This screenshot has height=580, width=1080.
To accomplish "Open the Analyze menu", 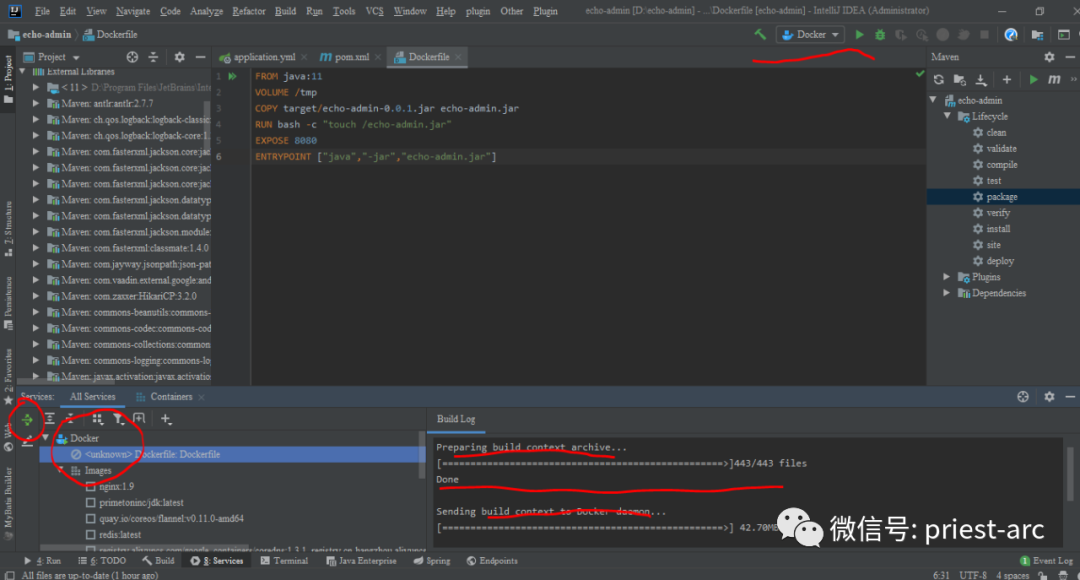I will [206, 11].
